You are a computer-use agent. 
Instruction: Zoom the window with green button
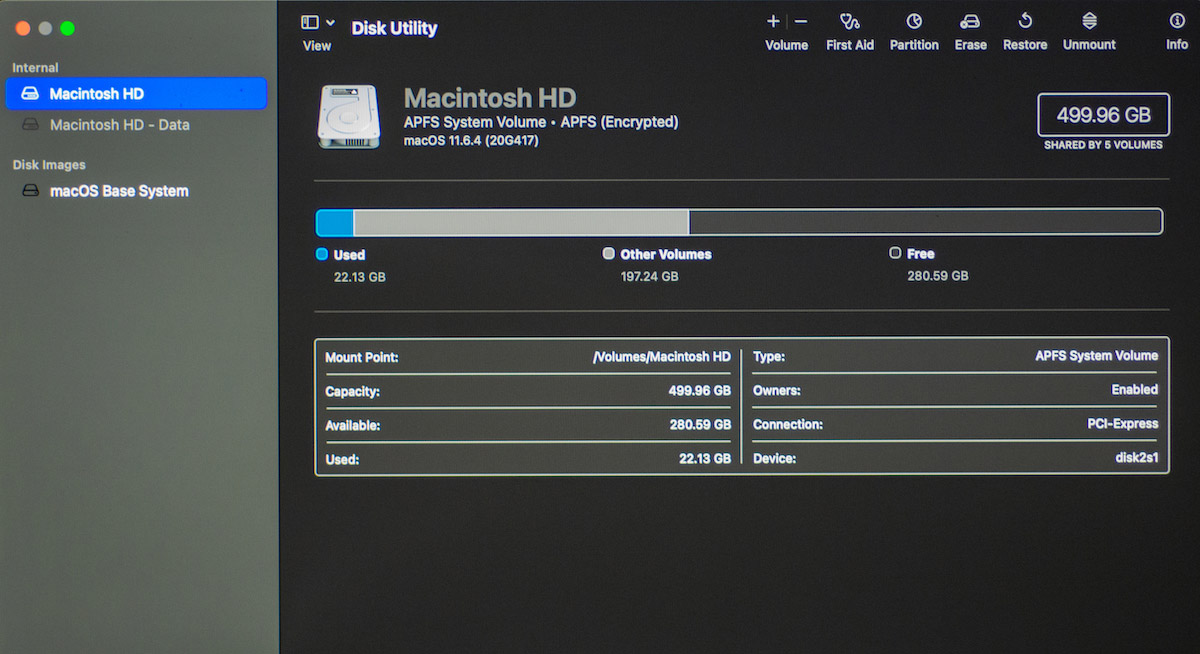68,28
